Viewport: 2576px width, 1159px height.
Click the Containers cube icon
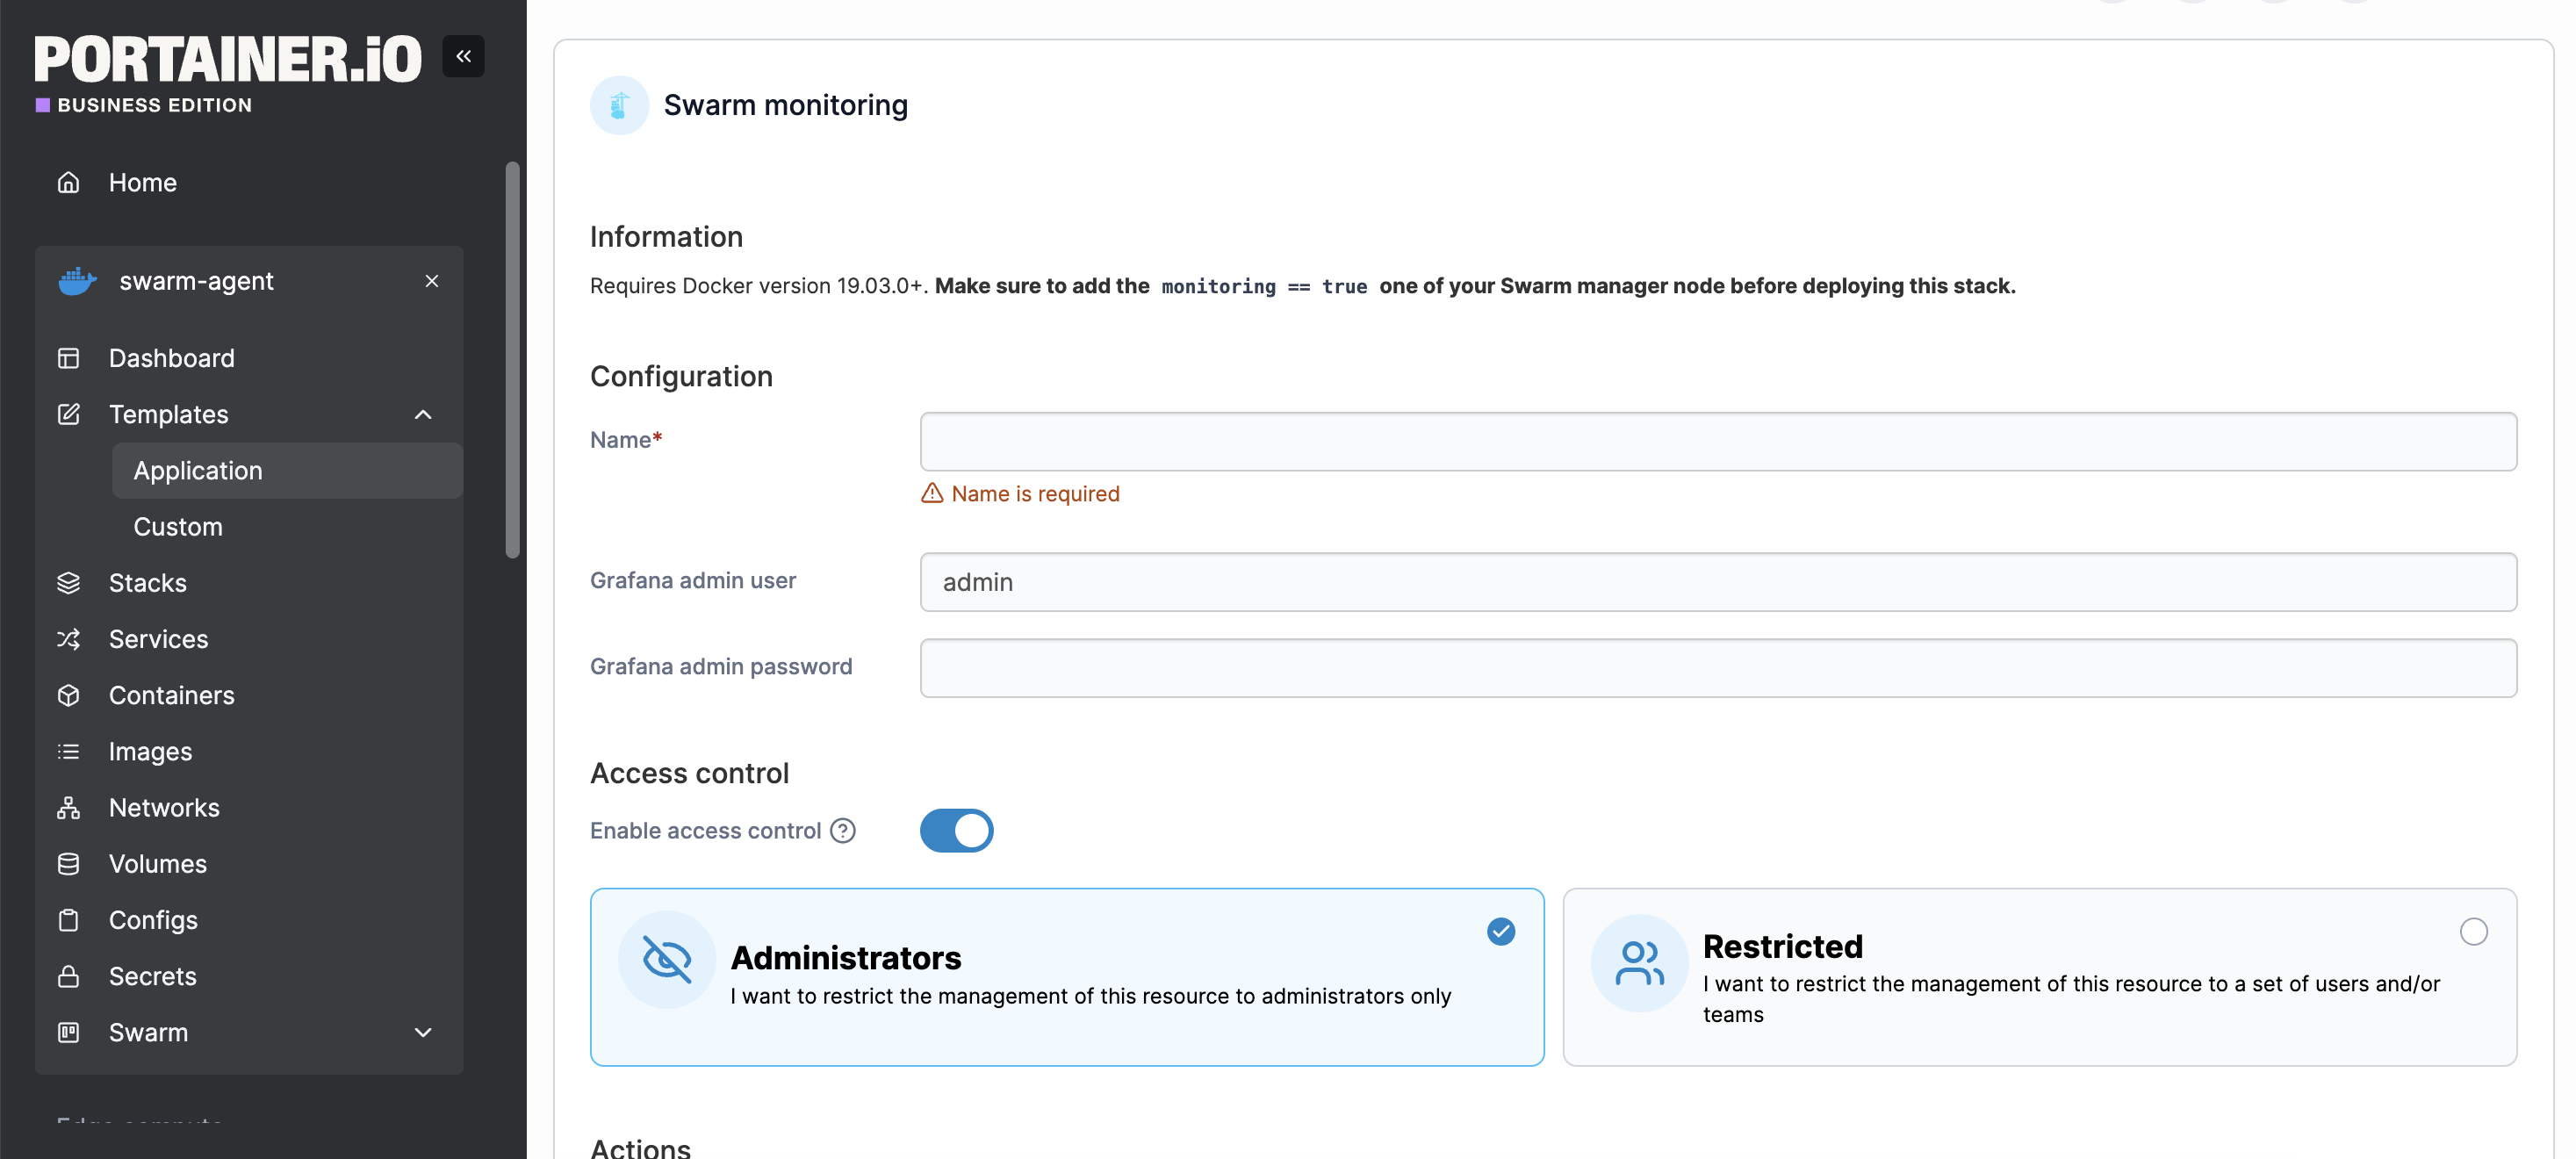68,695
